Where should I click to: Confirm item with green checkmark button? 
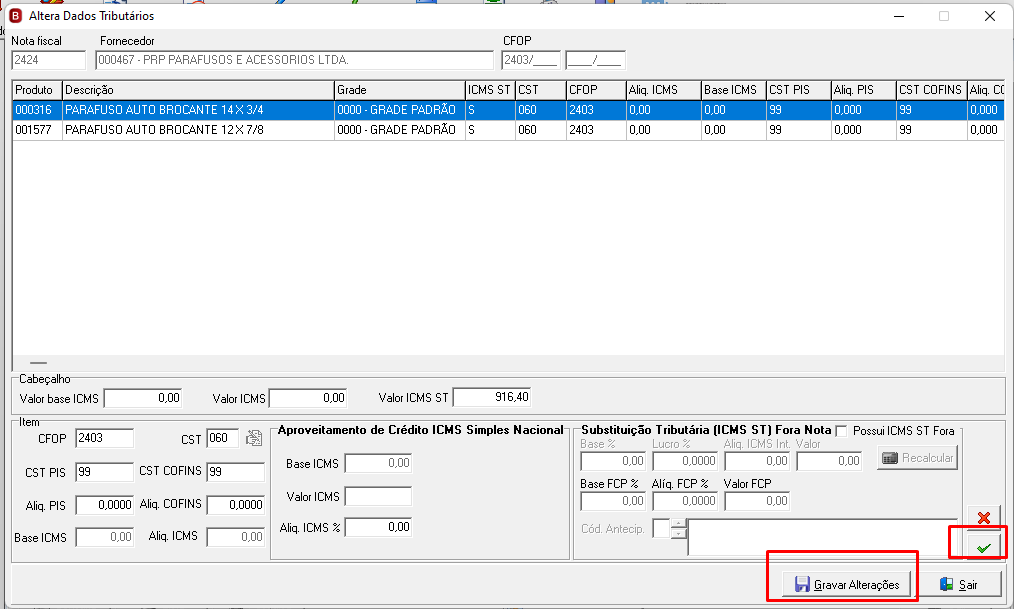(984, 548)
